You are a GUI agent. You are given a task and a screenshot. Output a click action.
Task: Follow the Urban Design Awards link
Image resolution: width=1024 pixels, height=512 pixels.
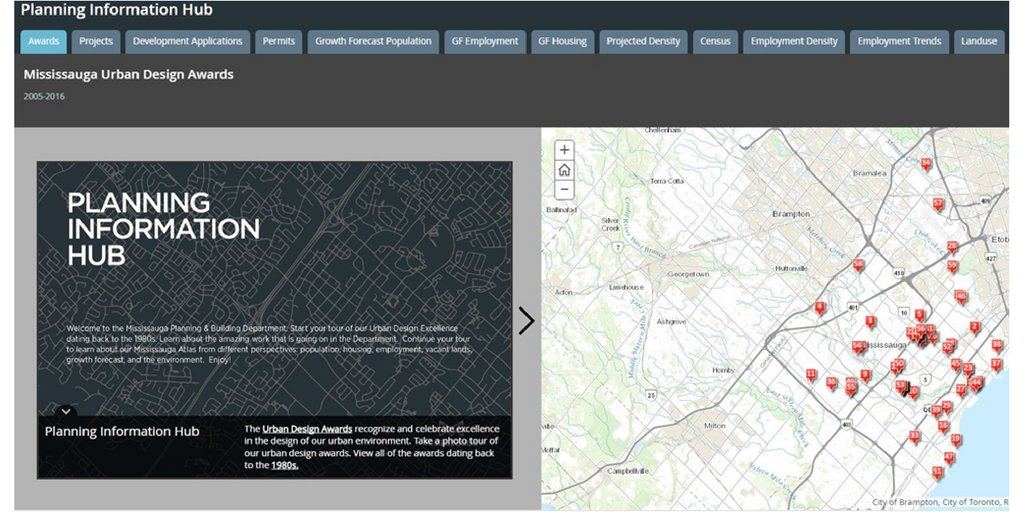click(308, 429)
